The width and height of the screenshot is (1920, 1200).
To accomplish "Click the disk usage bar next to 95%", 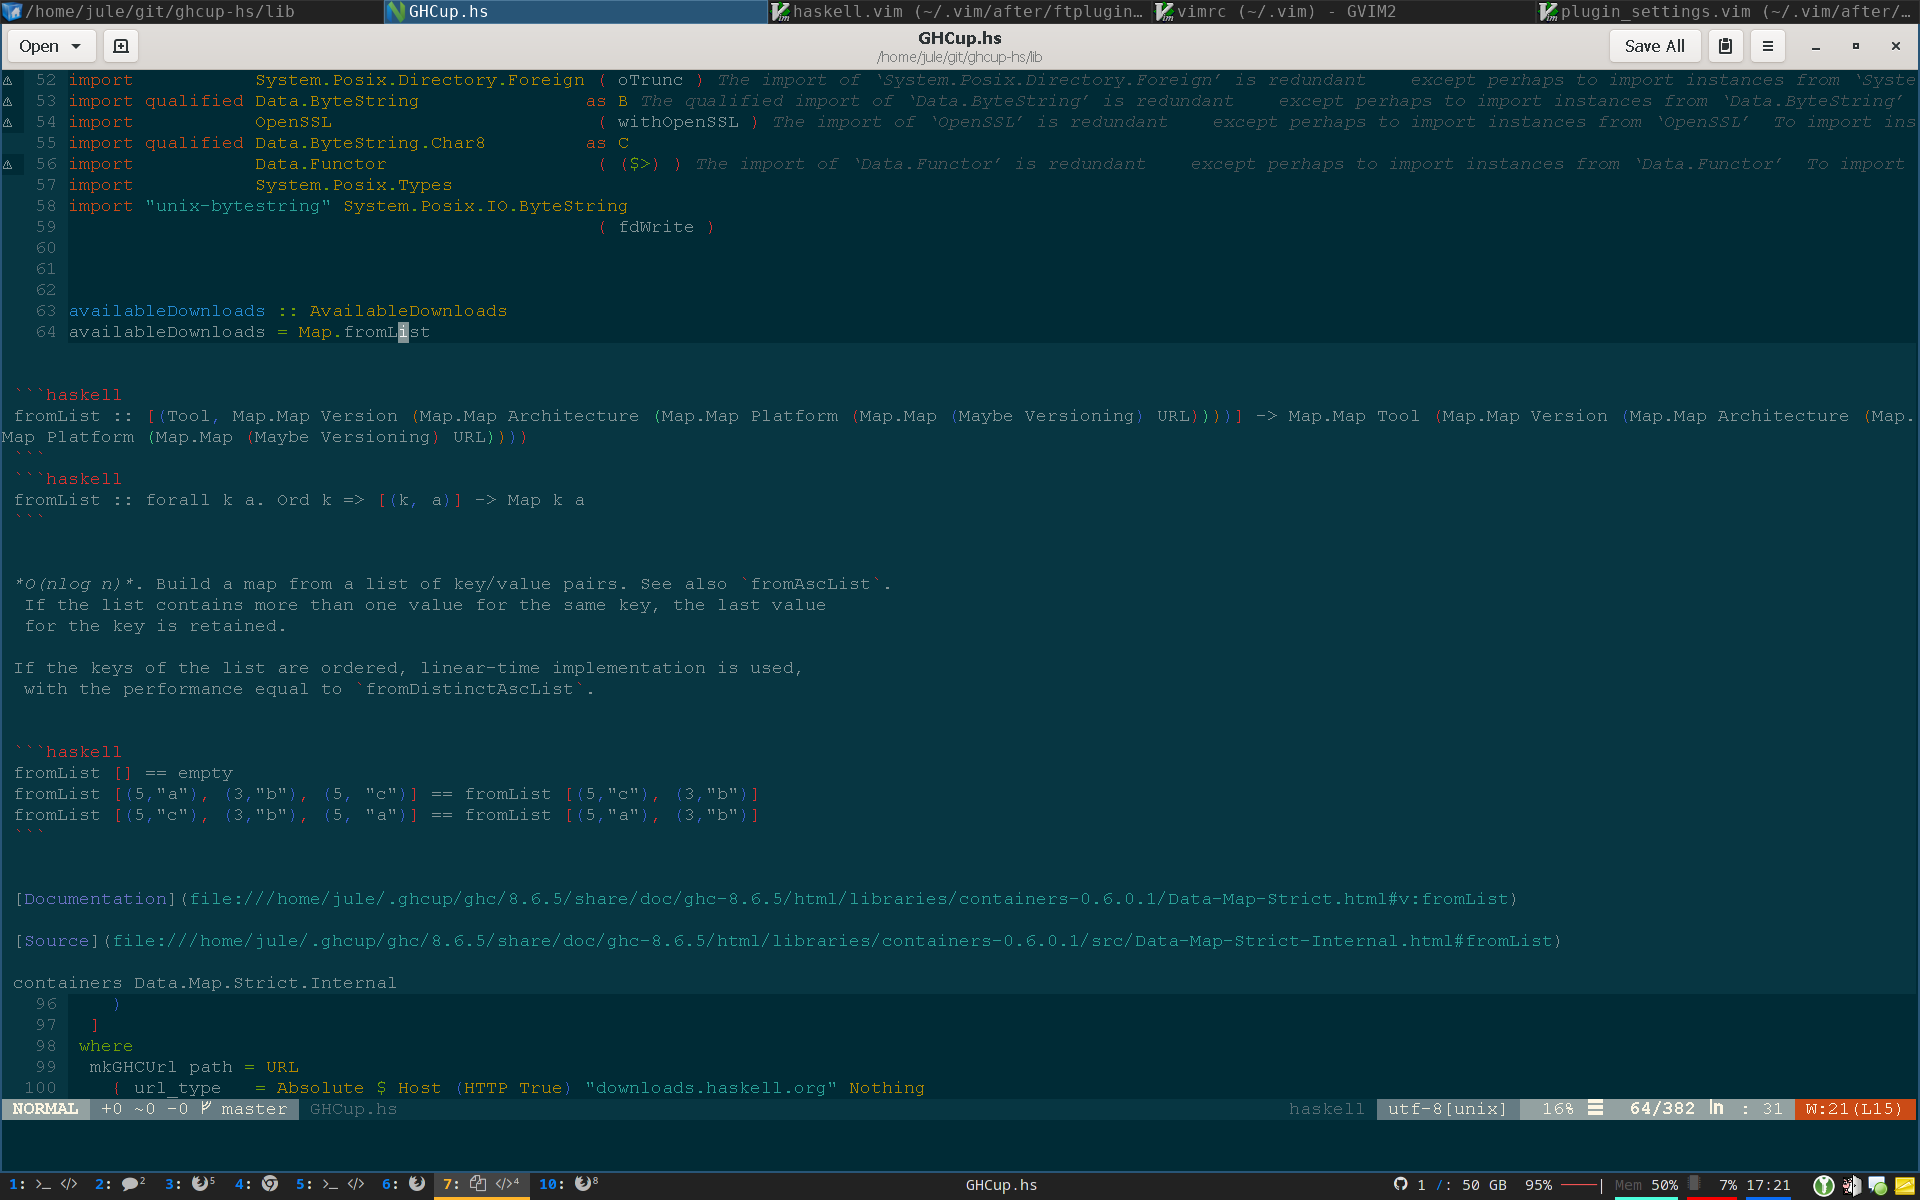I will pos(1580,1185).
